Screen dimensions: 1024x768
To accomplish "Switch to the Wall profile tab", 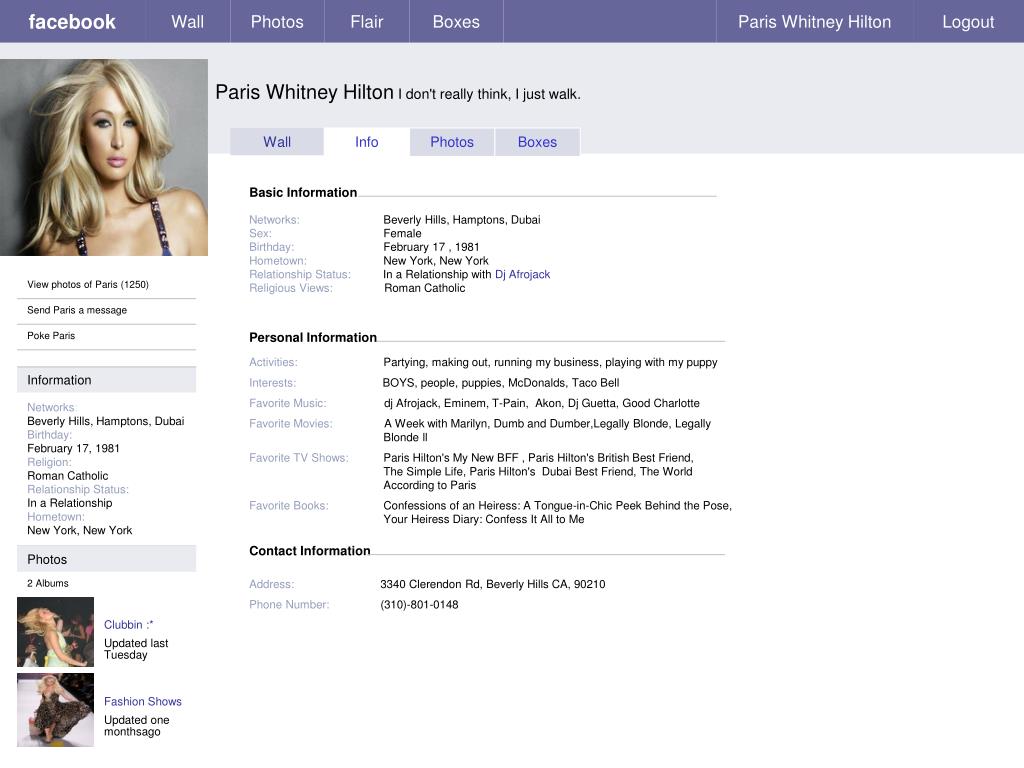I will click(x=277, y=142).
